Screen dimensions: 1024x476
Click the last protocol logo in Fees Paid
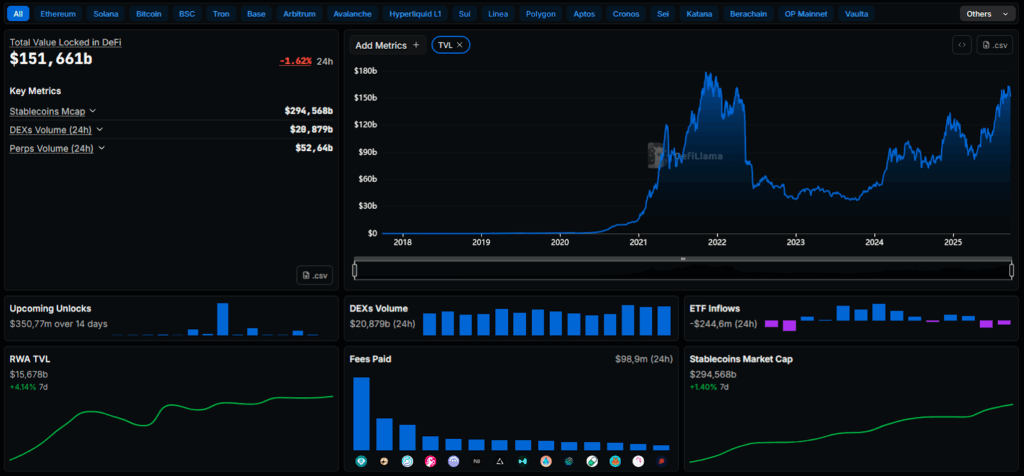[x=661, y=461]
